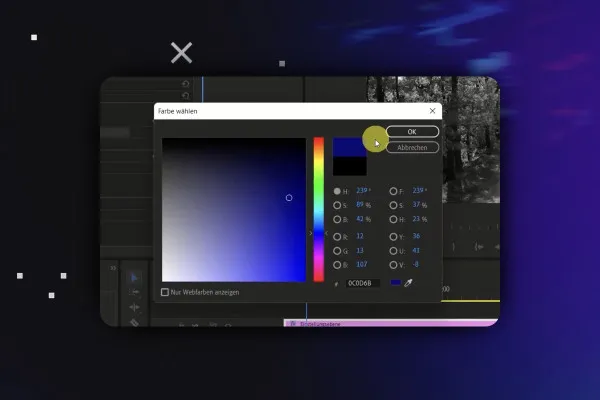
Task: Click the vertical rainbow hue slider
Action: click(x=319, y=209)
